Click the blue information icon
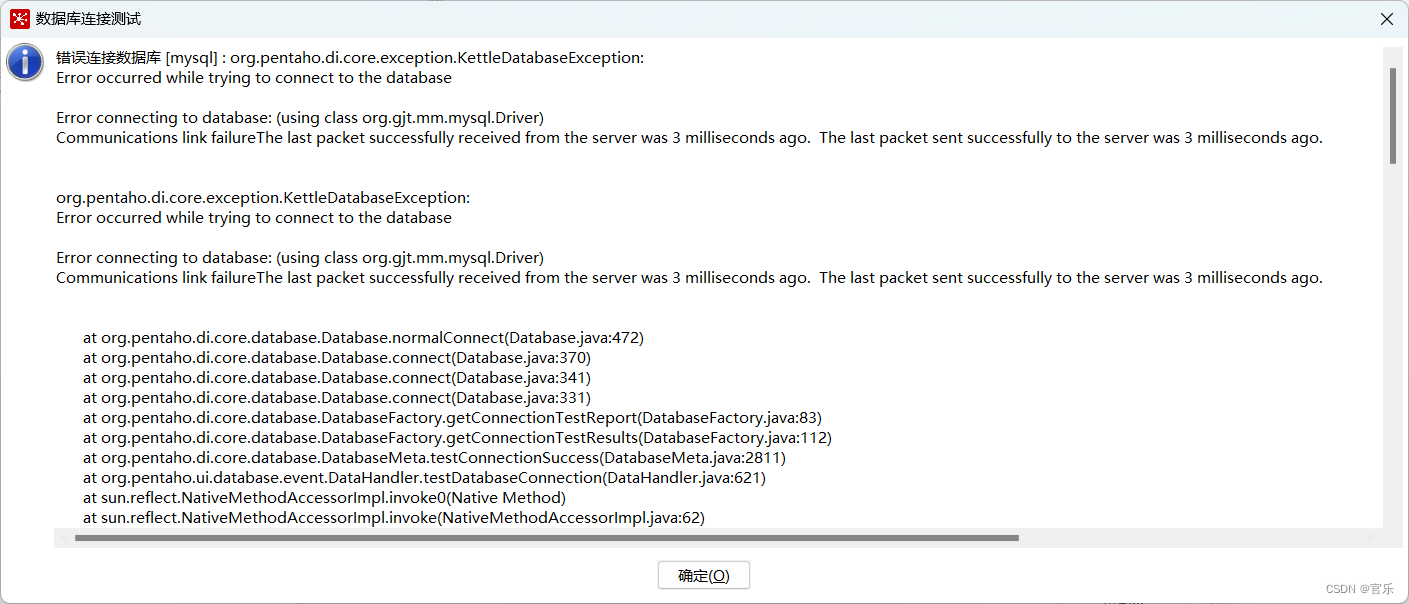The height and width of the screenshot is (604, 1409). [x=25, y=62]
